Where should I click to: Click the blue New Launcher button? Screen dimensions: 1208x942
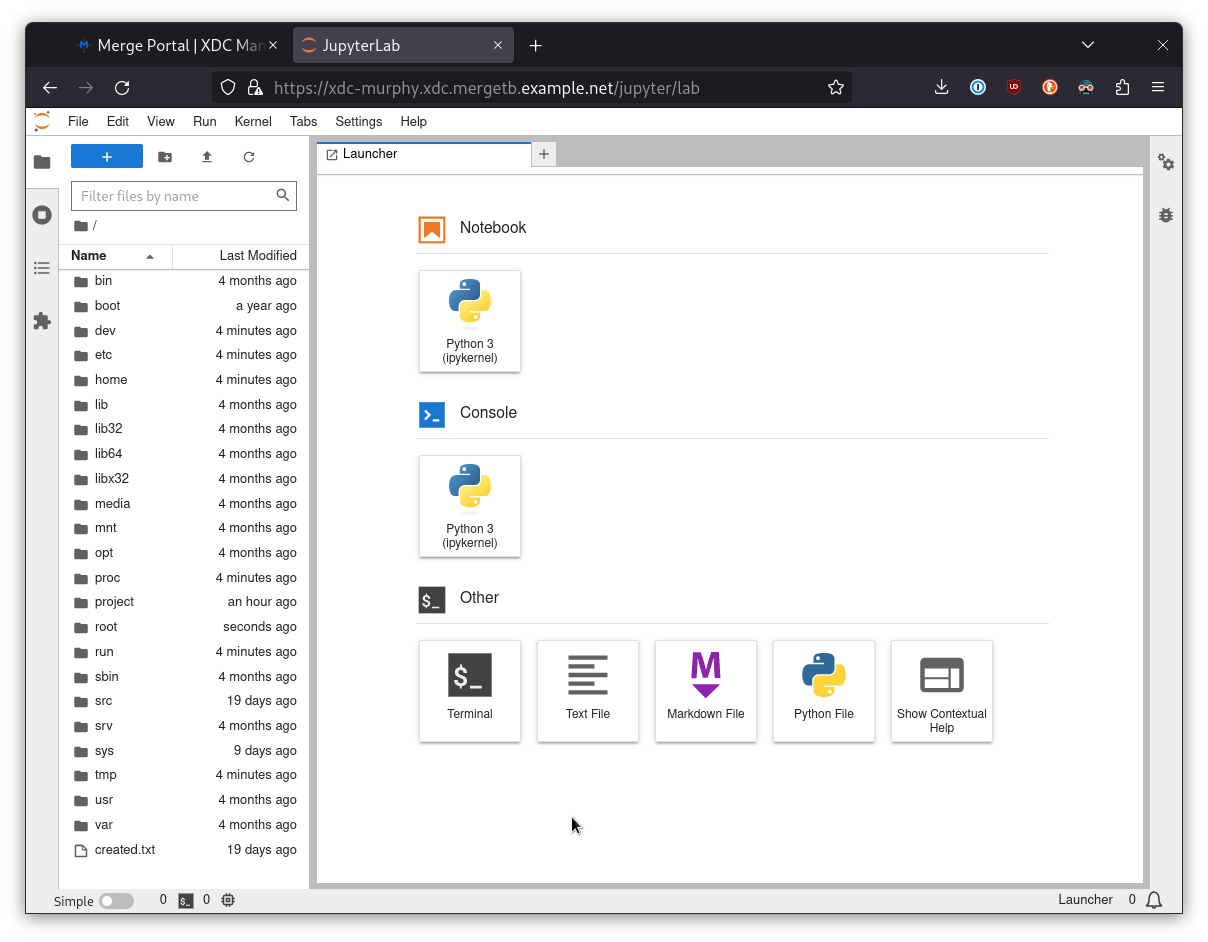pos(107,157)
